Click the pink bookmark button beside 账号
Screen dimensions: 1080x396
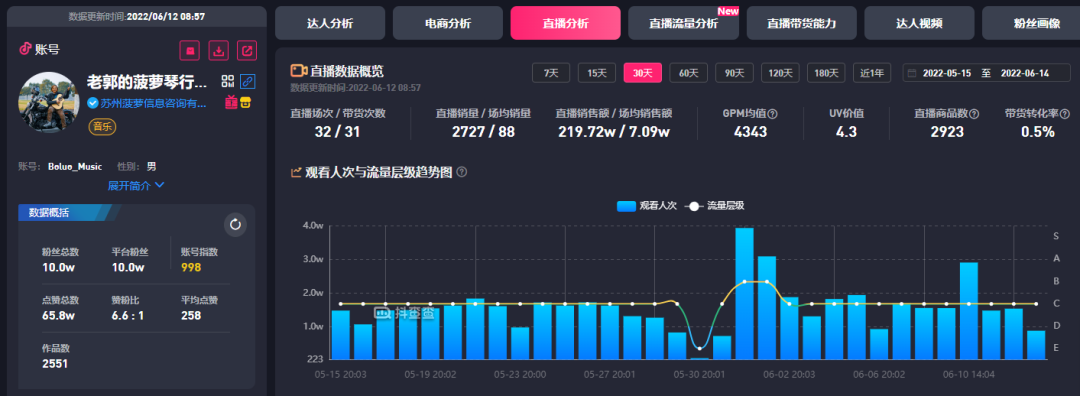[x=190, y=50]
